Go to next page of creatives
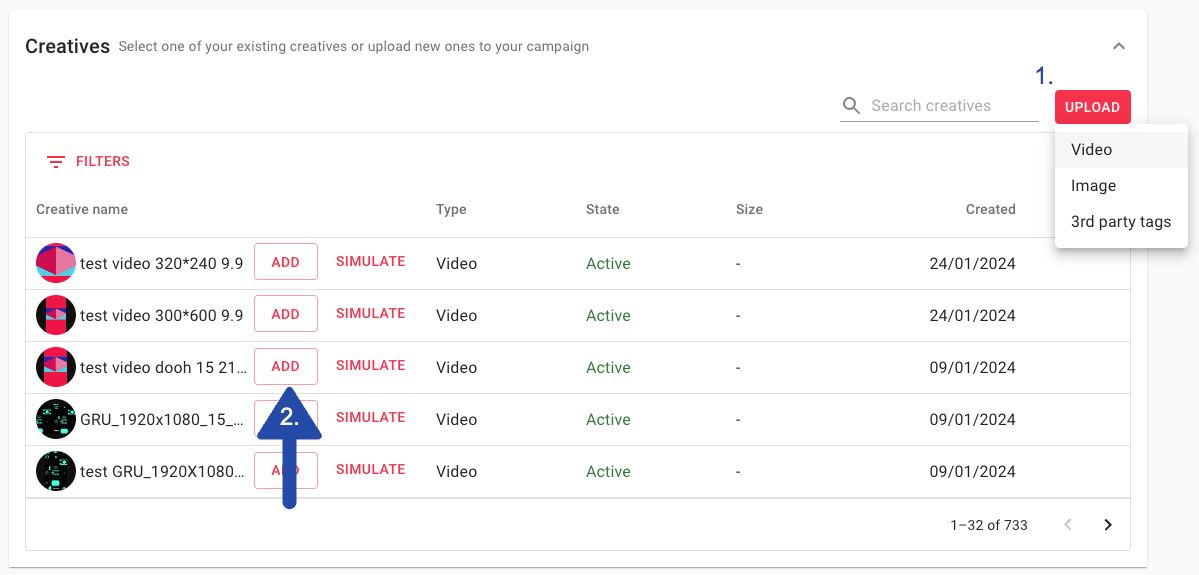The height and width of the screenshot is (575, 1199). coord(1108,525)
